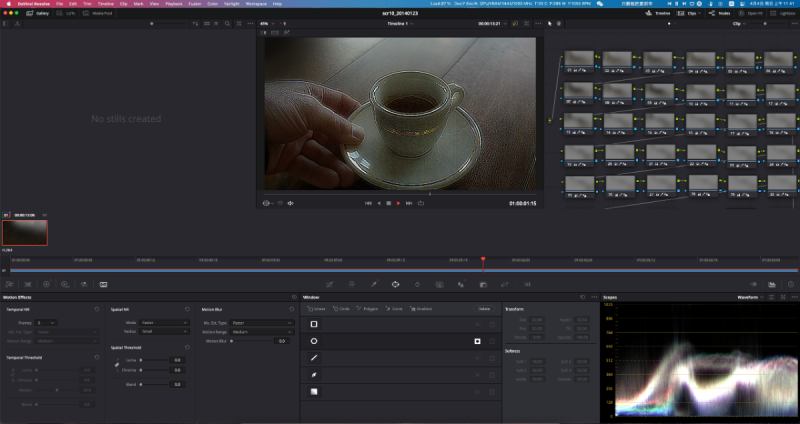800x424 pixels.
Task: Open the Curves palette icon
Action: coord(330,285)
